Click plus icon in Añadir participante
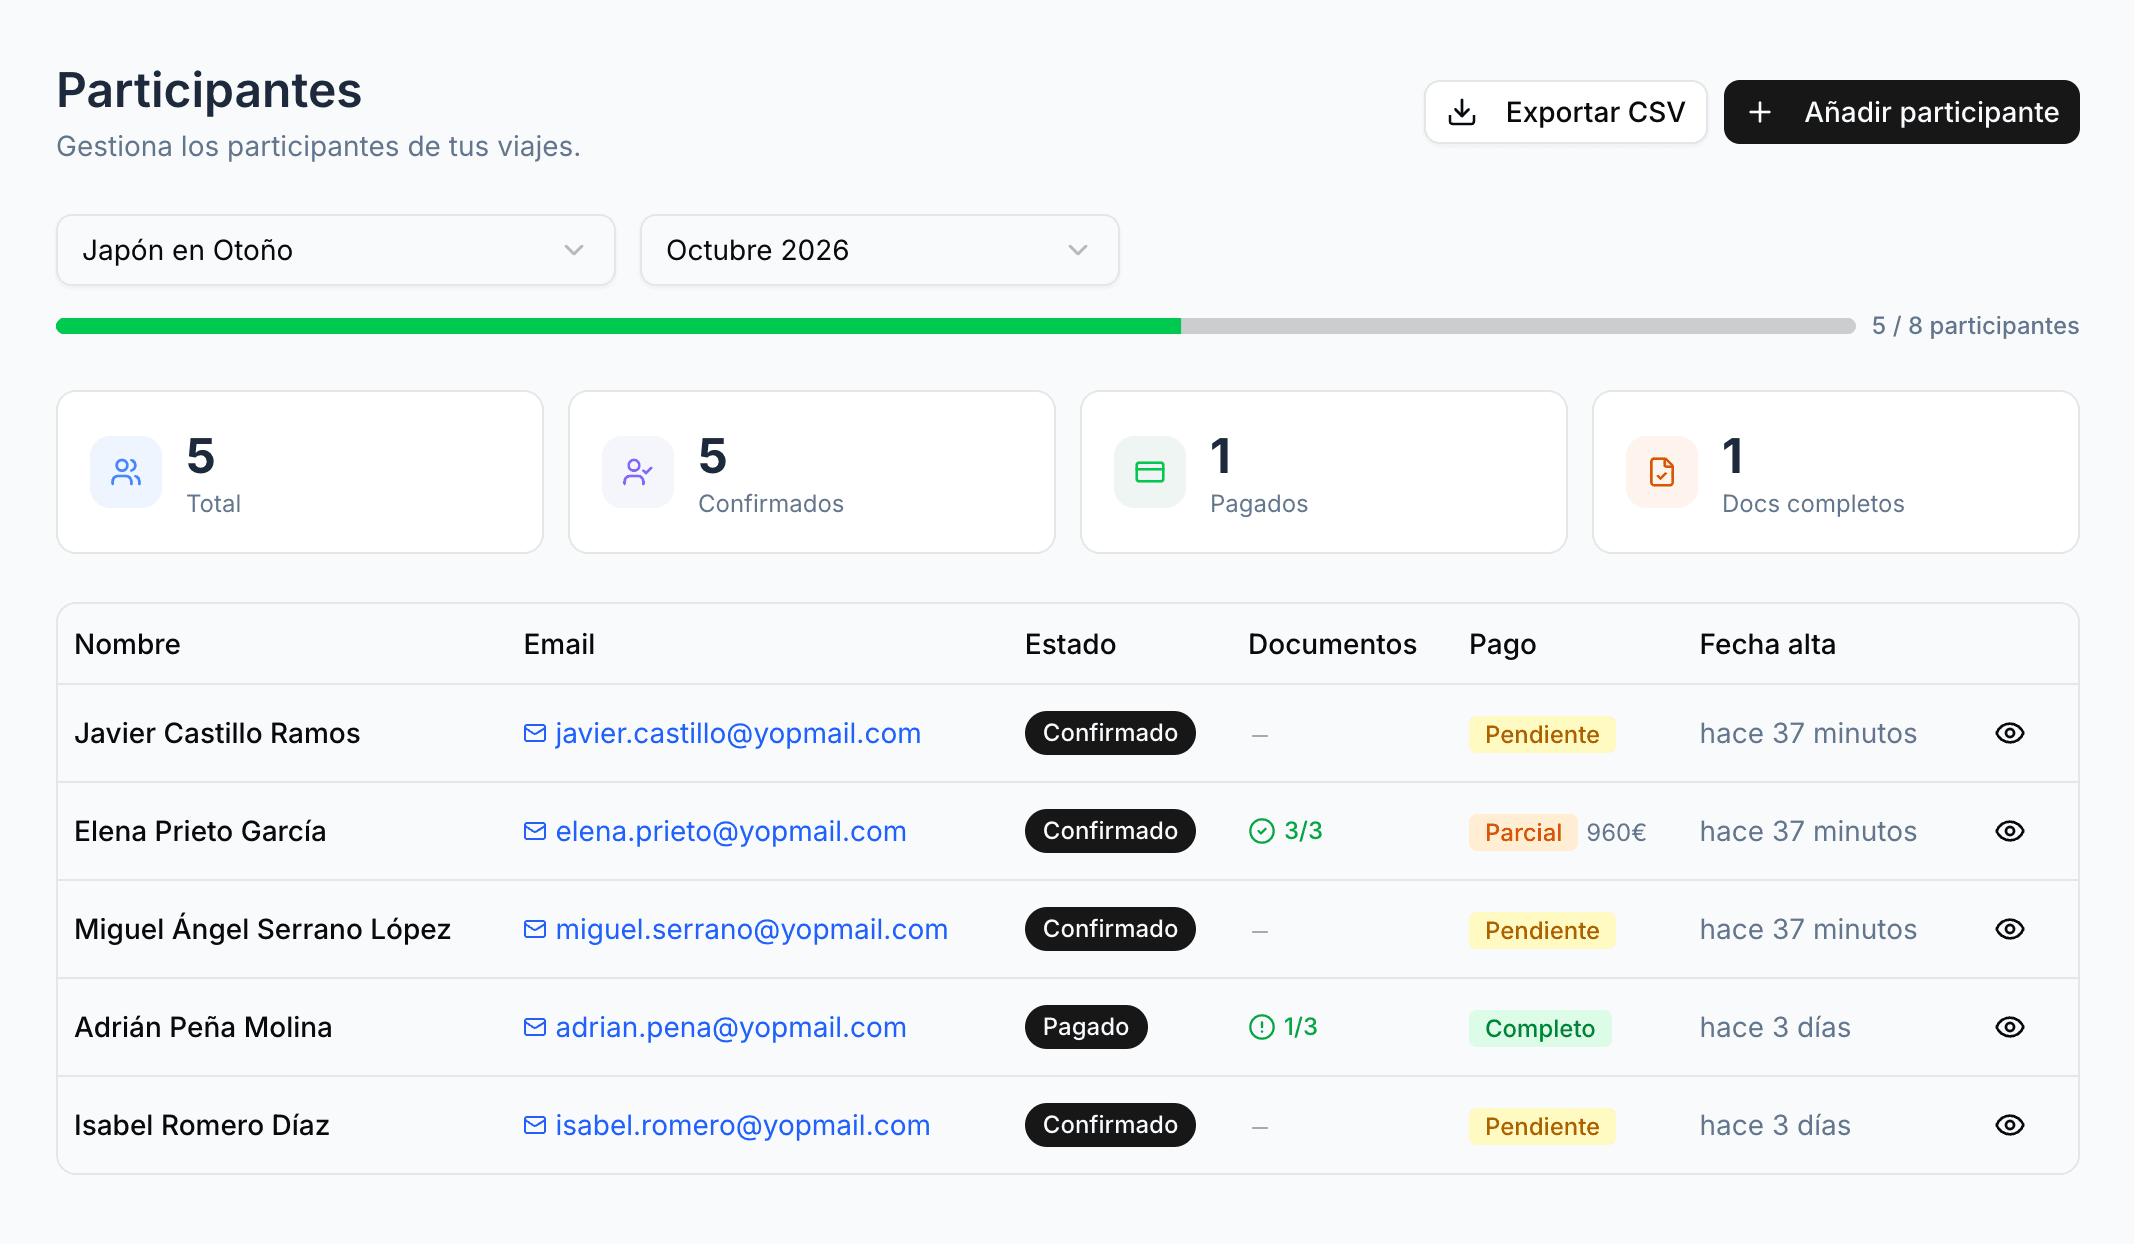The image size is (2134, 1244). (x=1760, y=112)
